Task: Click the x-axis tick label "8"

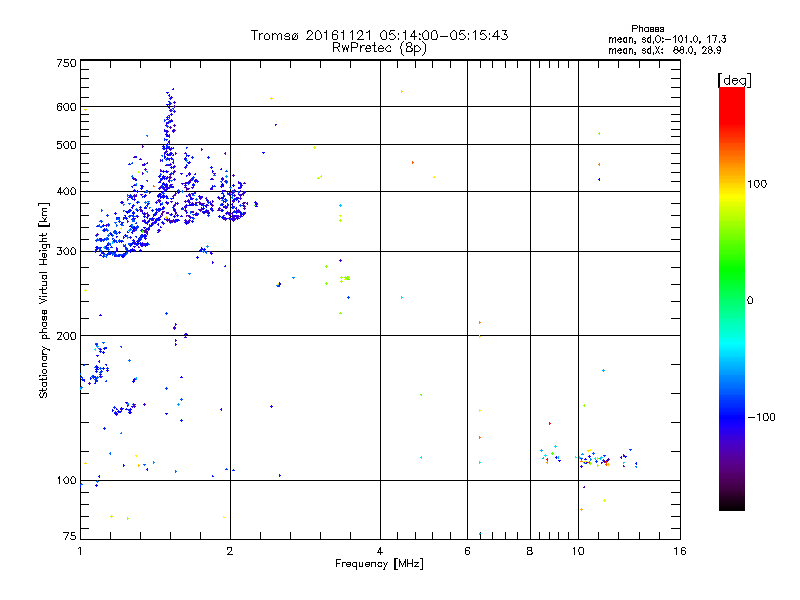Action: (x=530, y=551)
